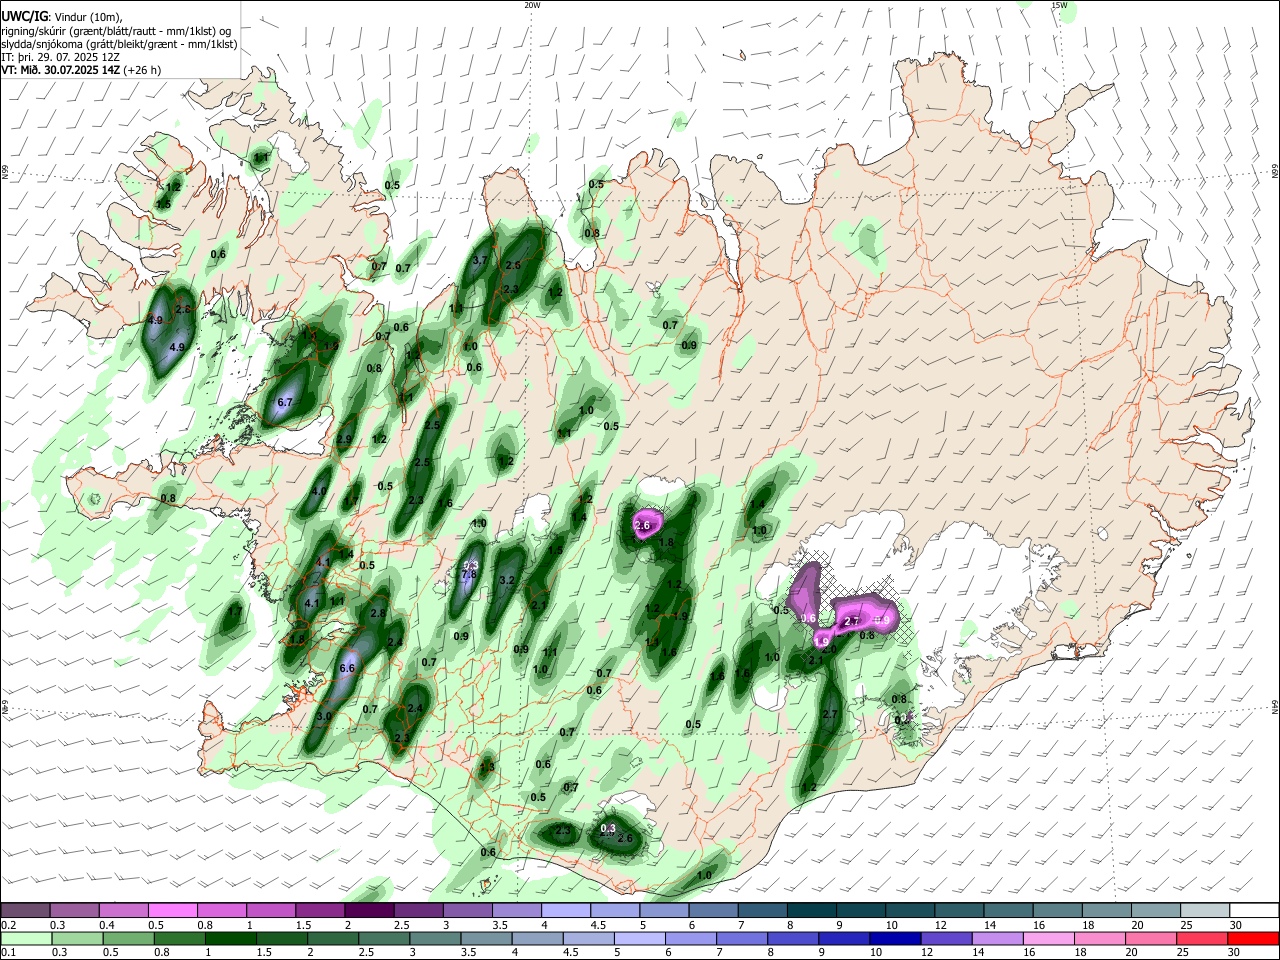
Task: Select the bright pink 0.5–0.8 swatch, upper legend
Action: pyautogui.click(x=172, y=910)
